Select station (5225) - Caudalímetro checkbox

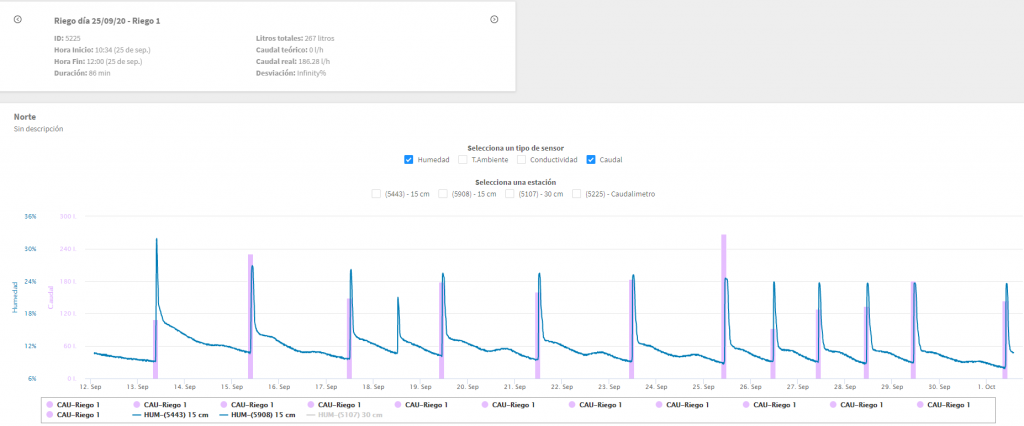tap(577, 193)
